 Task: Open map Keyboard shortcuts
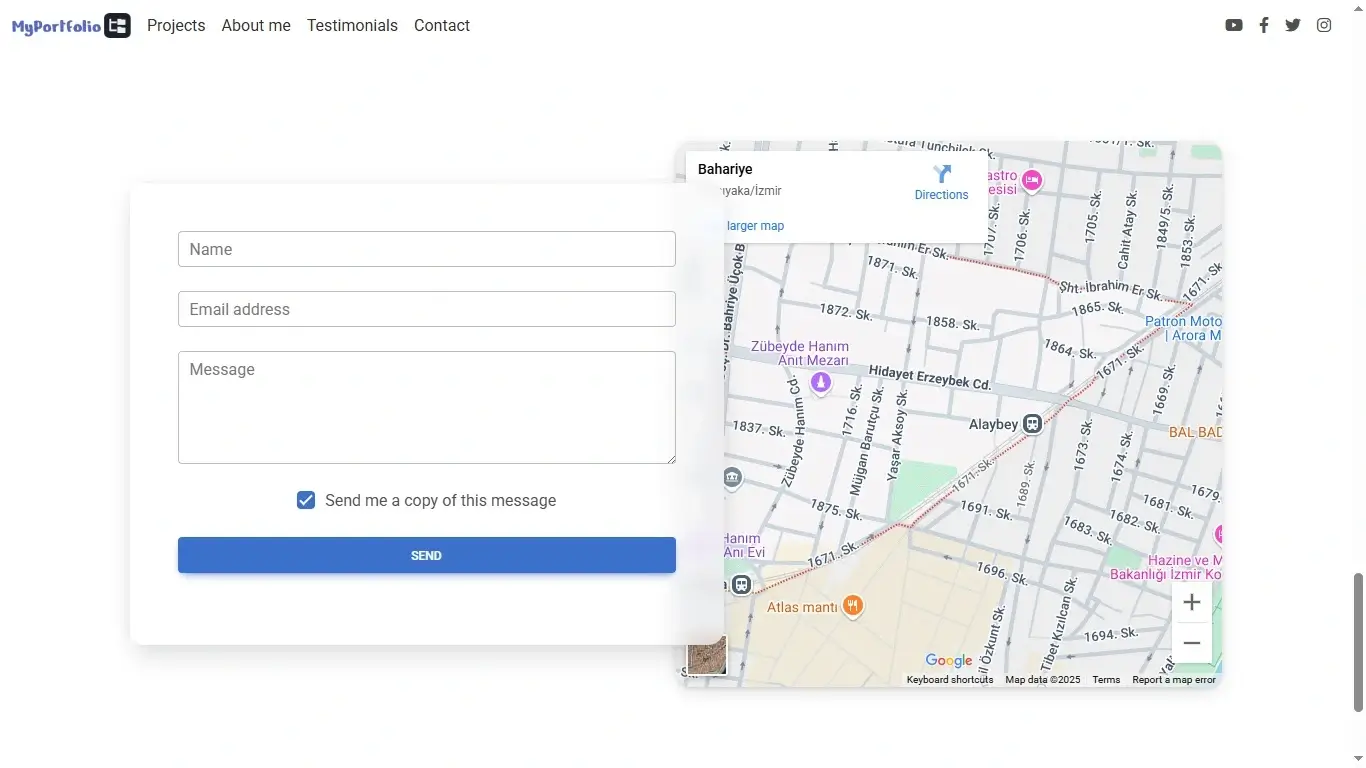(950, 680)
